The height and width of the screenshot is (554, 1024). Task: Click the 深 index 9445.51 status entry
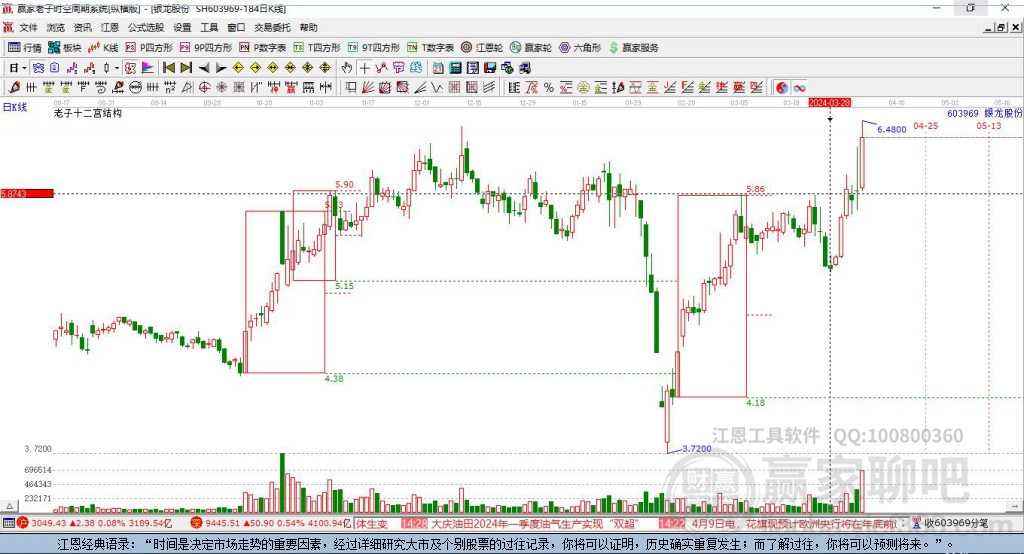click(271, 523)
